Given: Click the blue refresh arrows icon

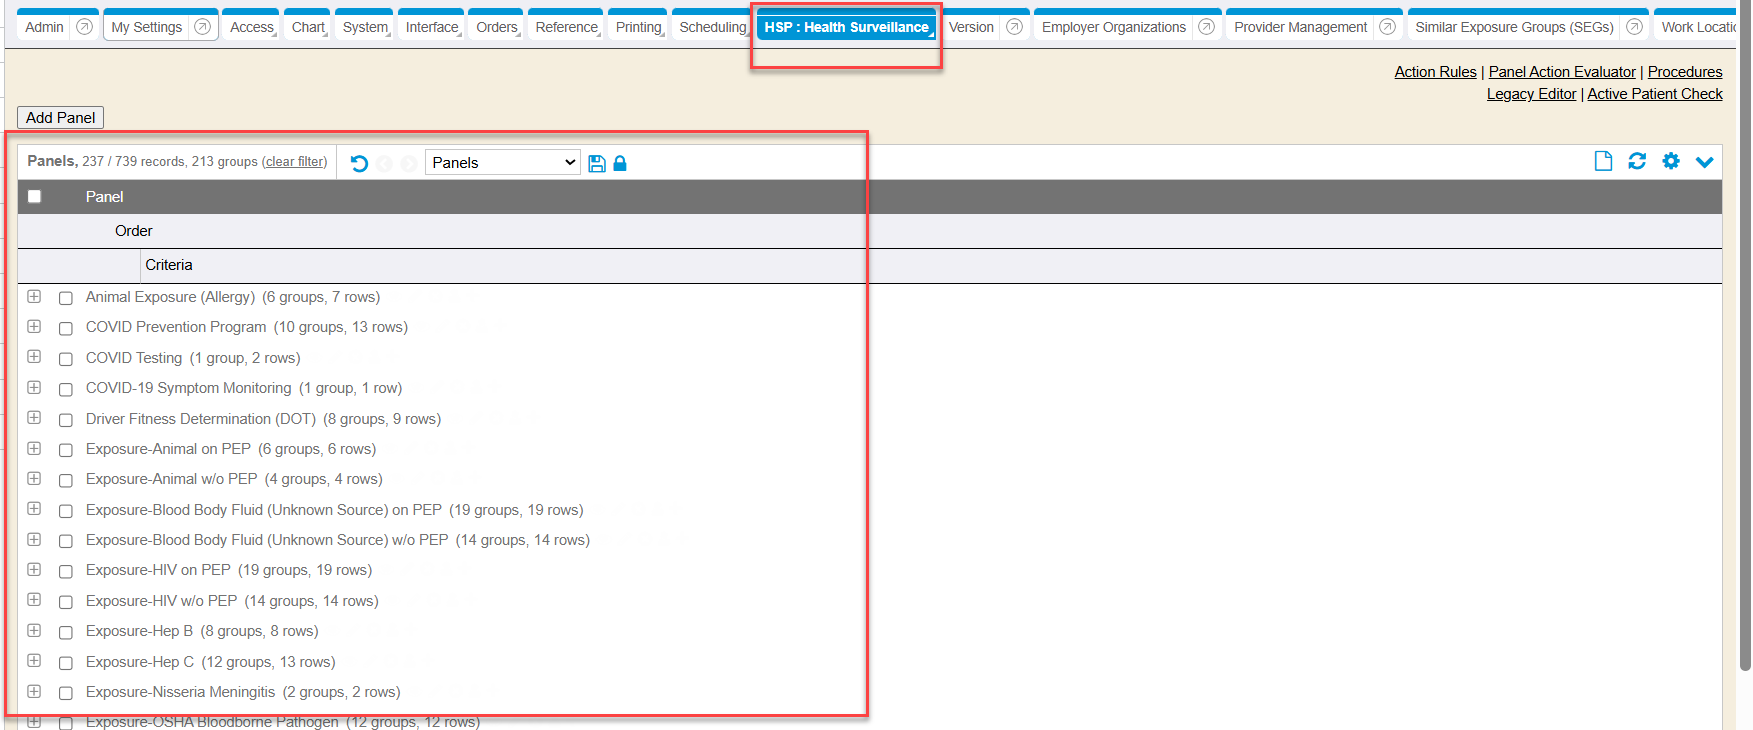Looking at the screenshot, I should 1637,161.
